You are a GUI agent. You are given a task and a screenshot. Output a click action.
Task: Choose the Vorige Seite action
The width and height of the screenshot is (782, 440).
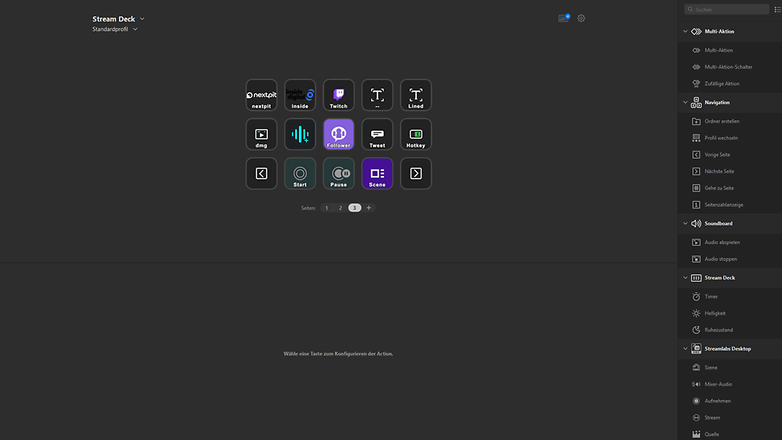pyautogui.click(x=730, y=155)
